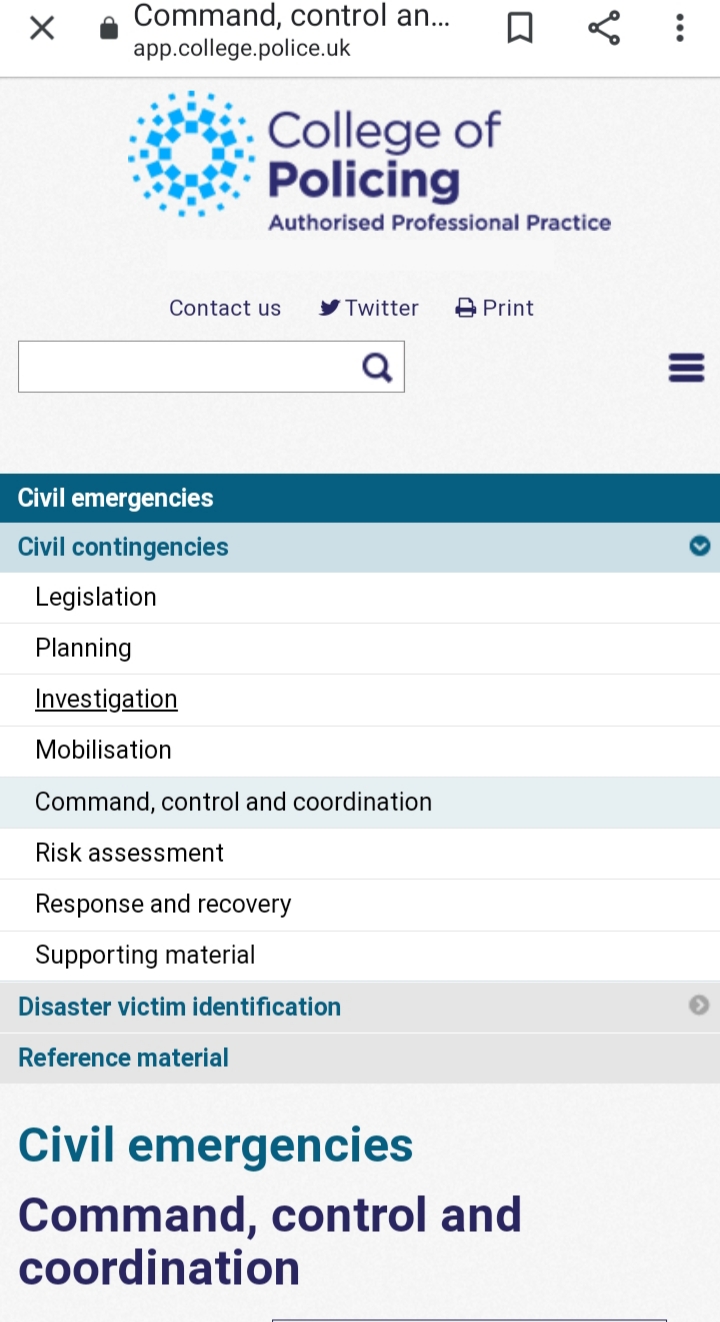Viewport: 720px width, 1322px height.
Task: Open the Reference material section
Action: click(x=123, y=1057)
